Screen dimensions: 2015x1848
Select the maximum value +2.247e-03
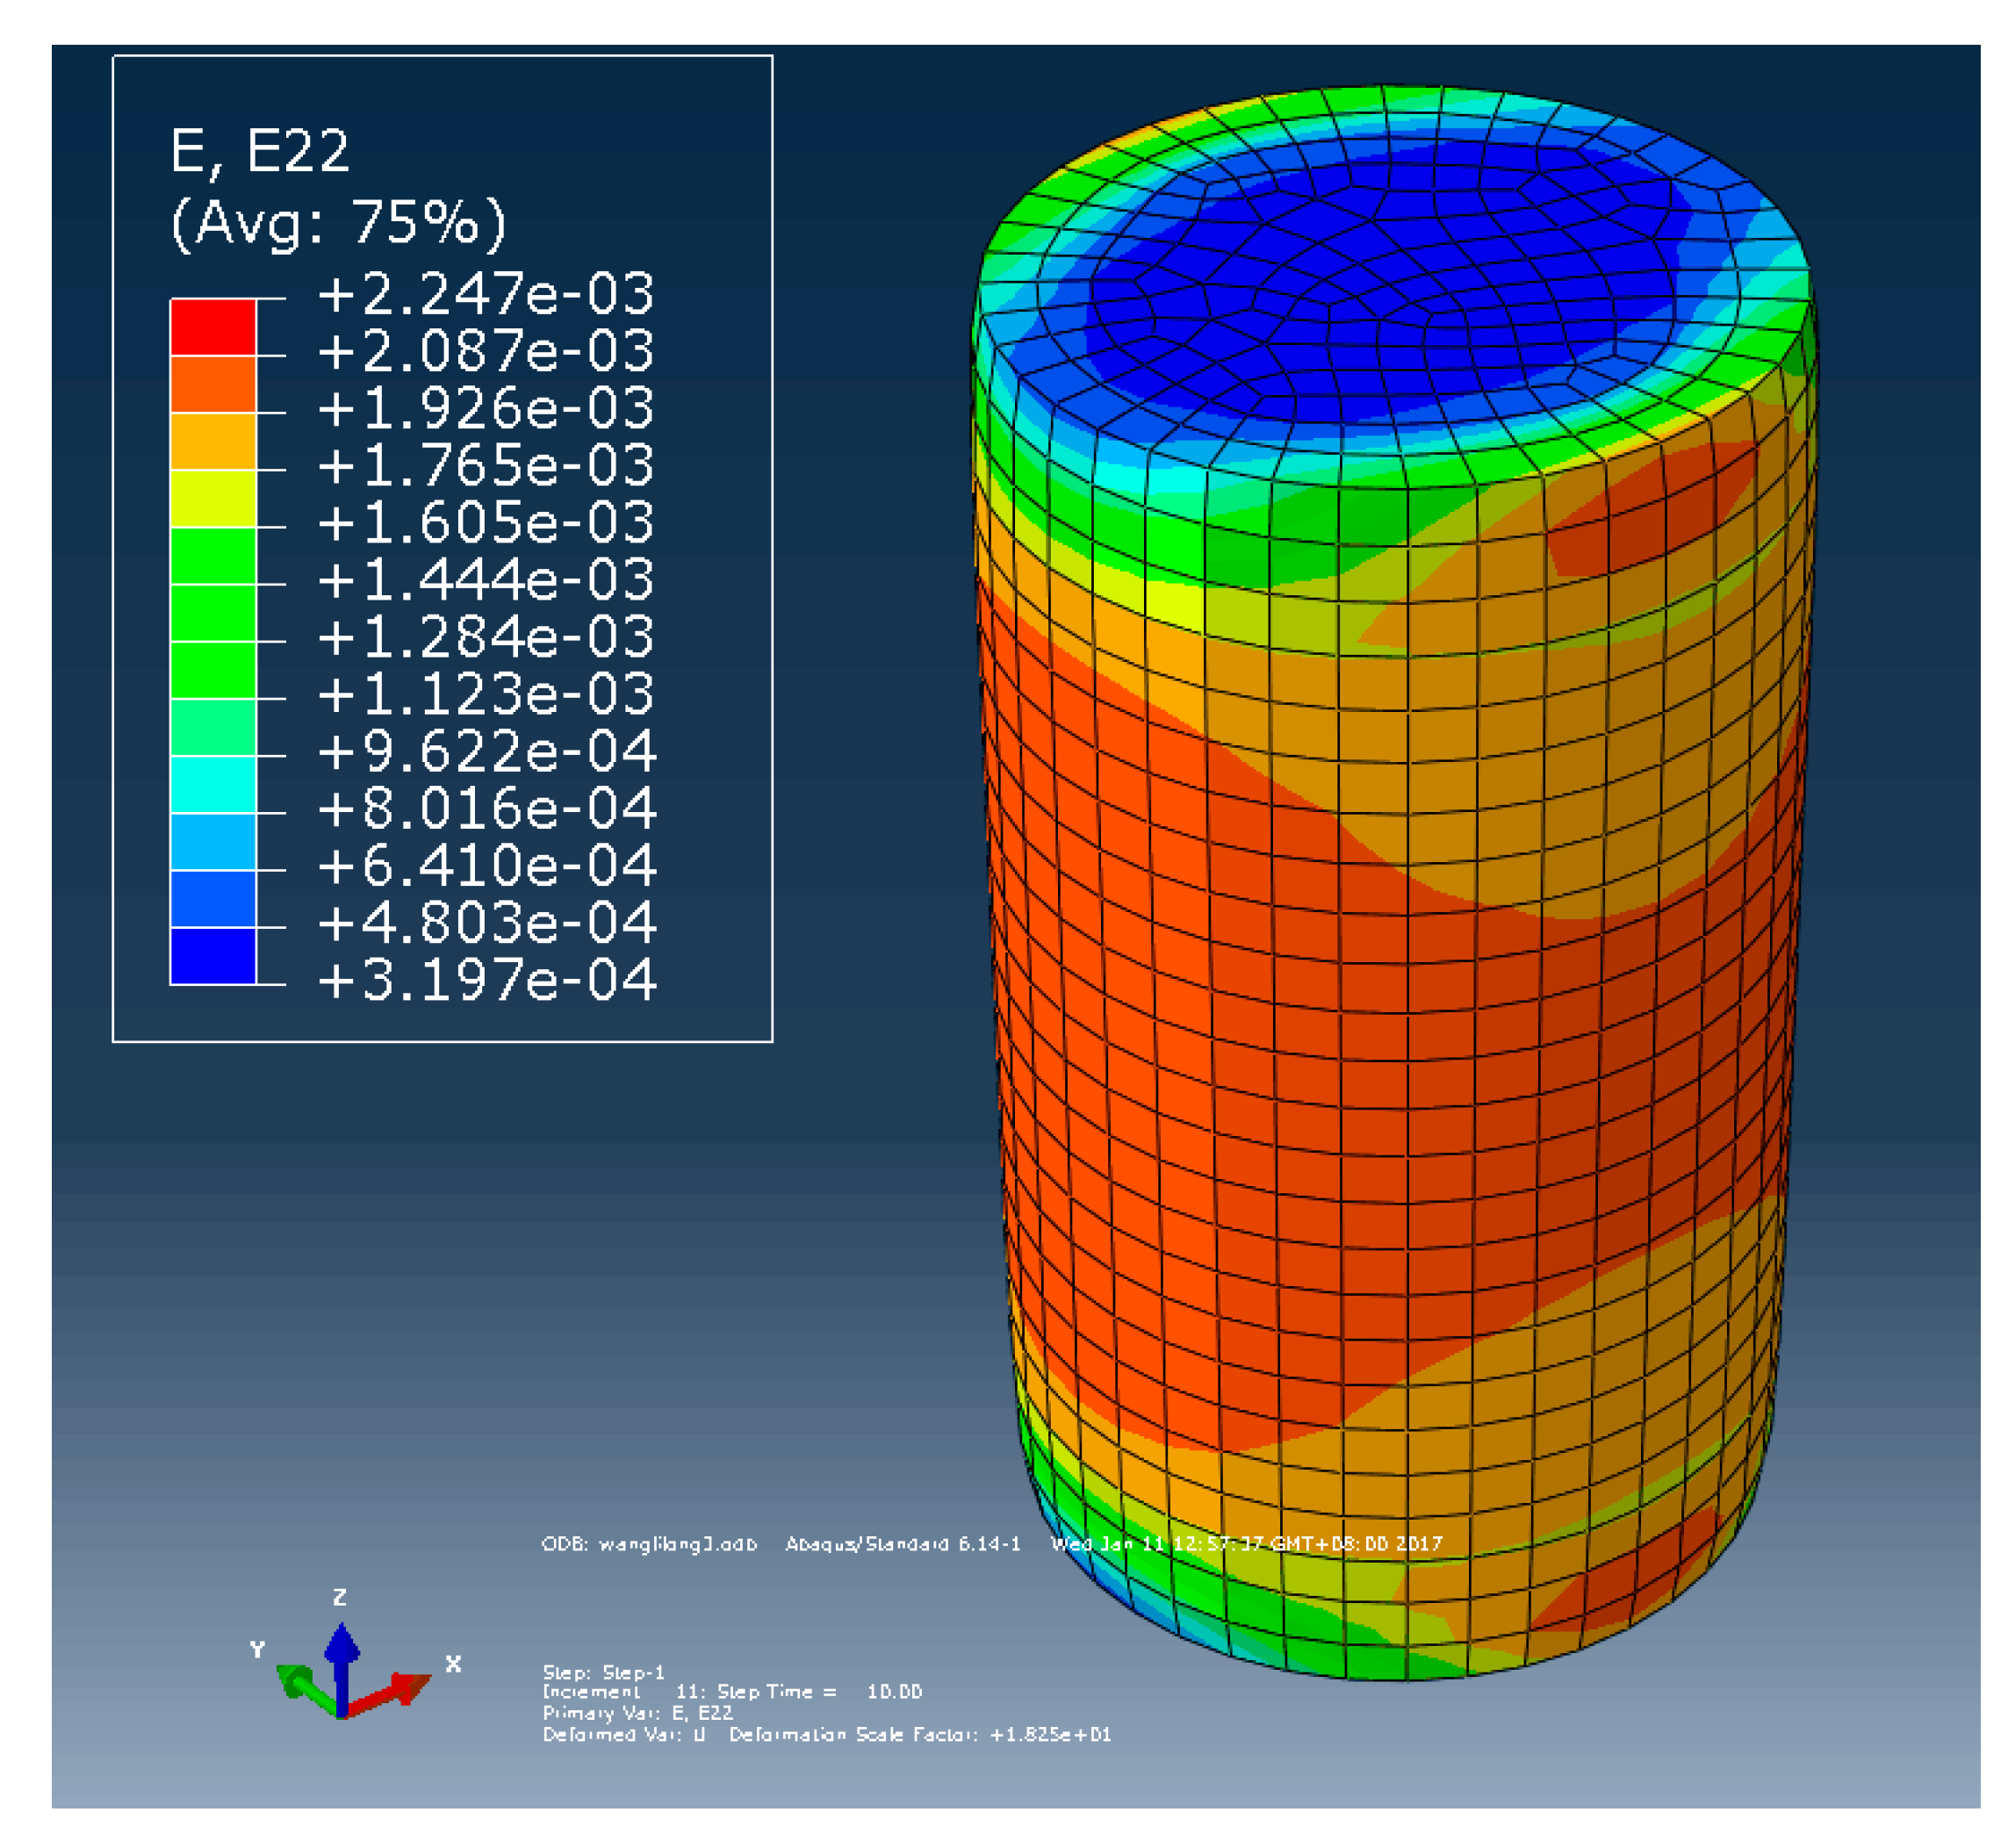pyautogui.click(x=486, y=294)
